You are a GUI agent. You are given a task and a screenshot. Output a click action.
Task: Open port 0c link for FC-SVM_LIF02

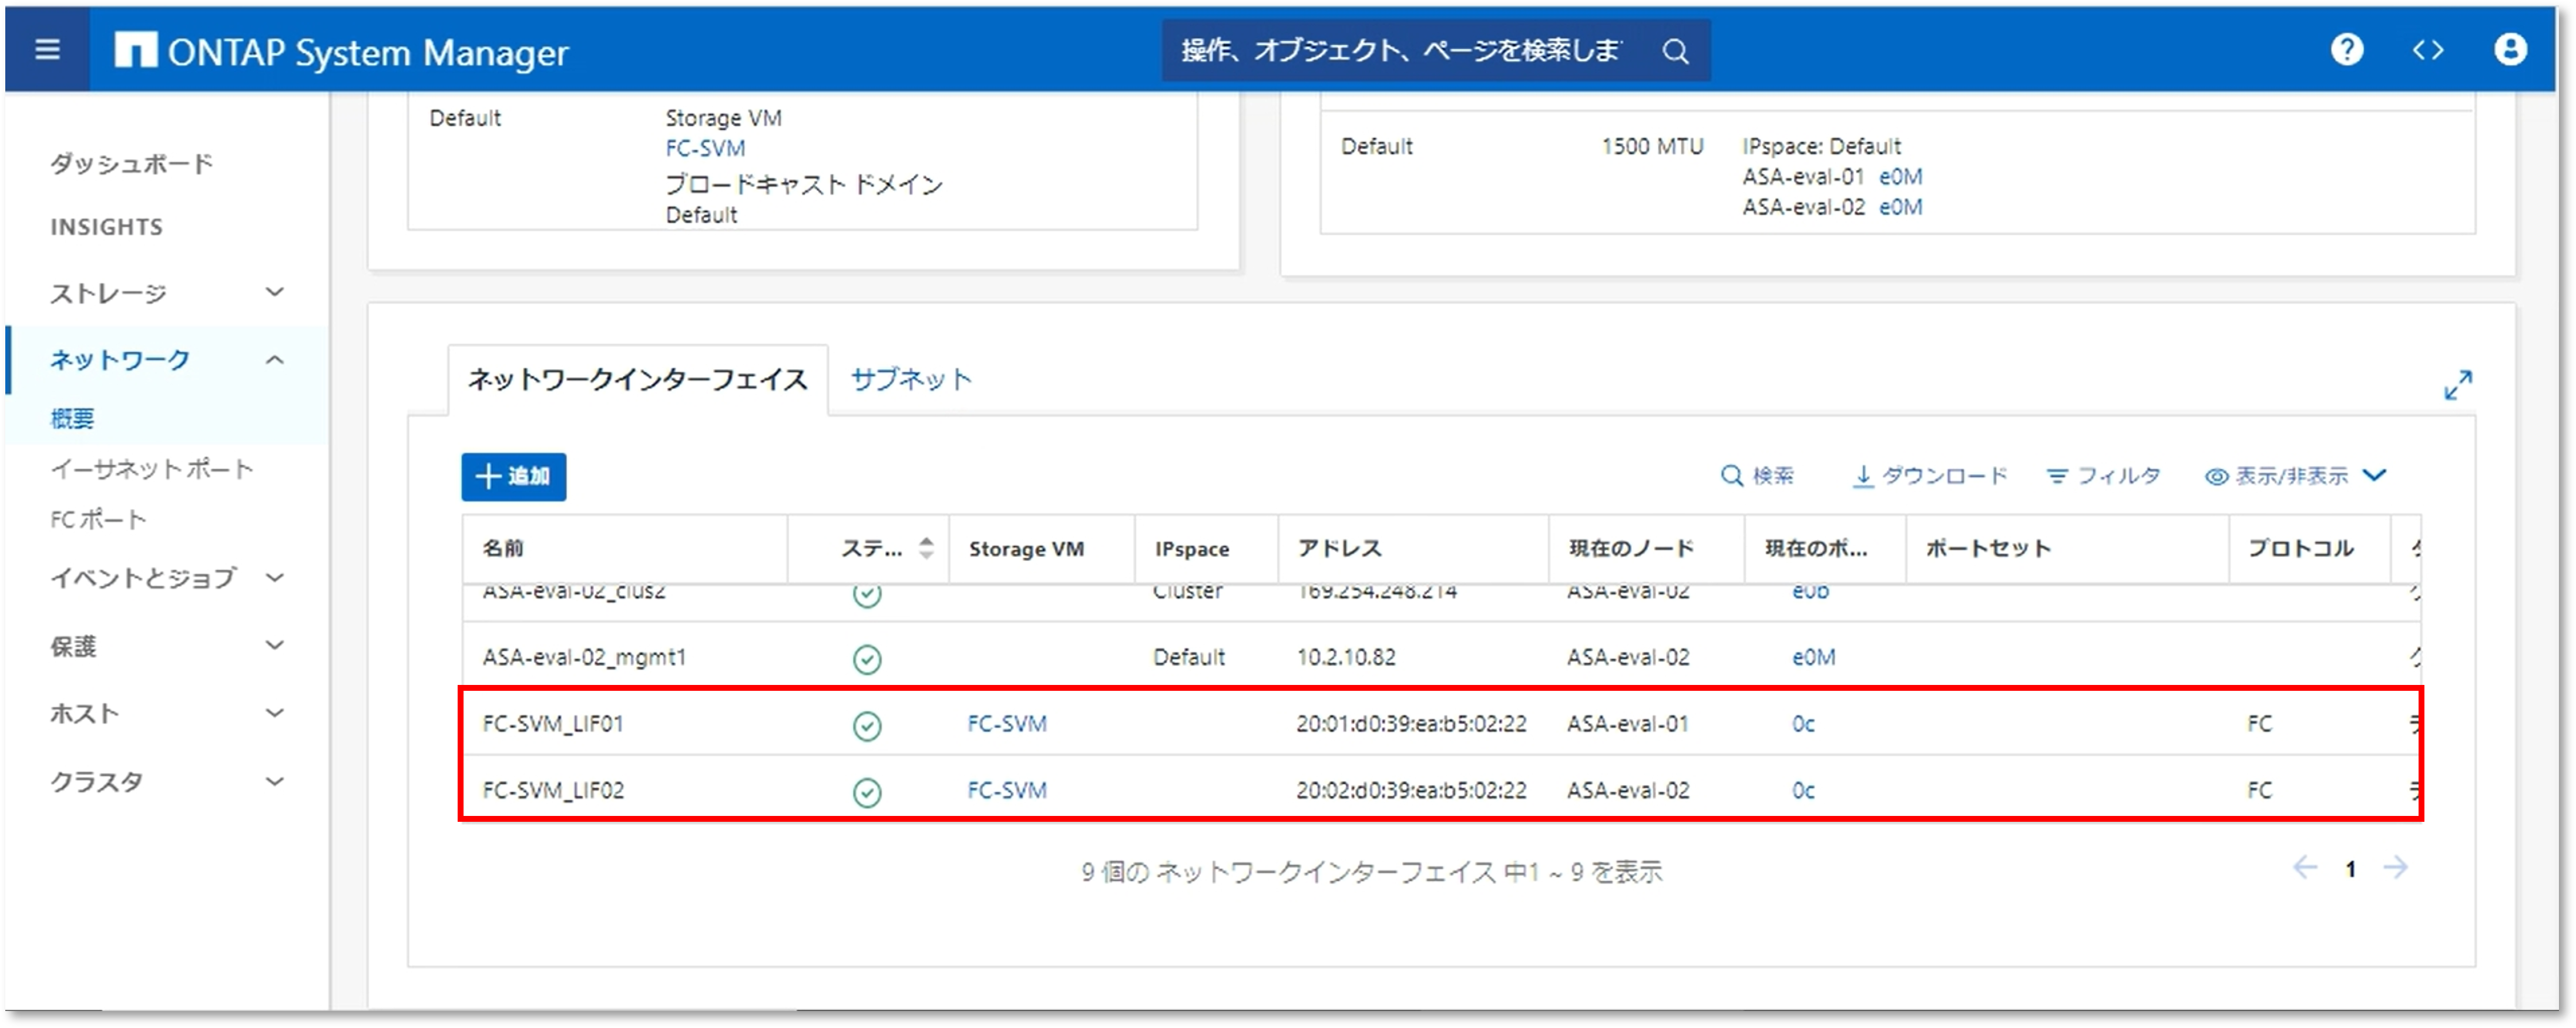[1803, 791]
